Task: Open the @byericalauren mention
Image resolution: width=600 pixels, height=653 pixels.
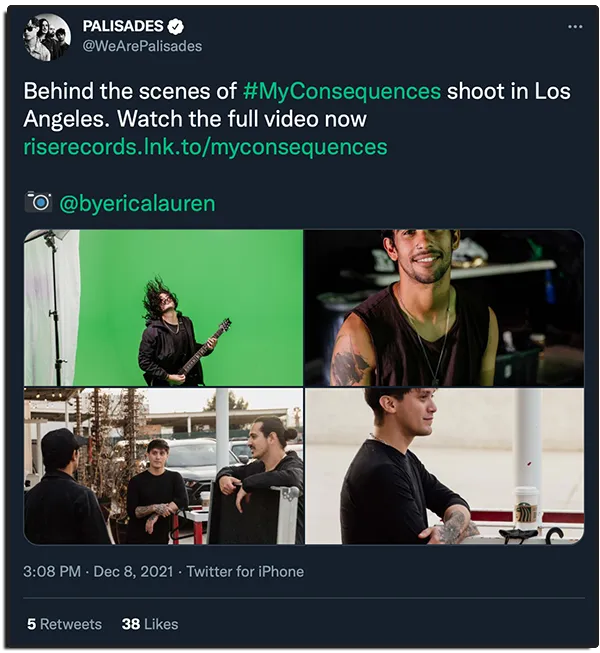Action: 138,203
